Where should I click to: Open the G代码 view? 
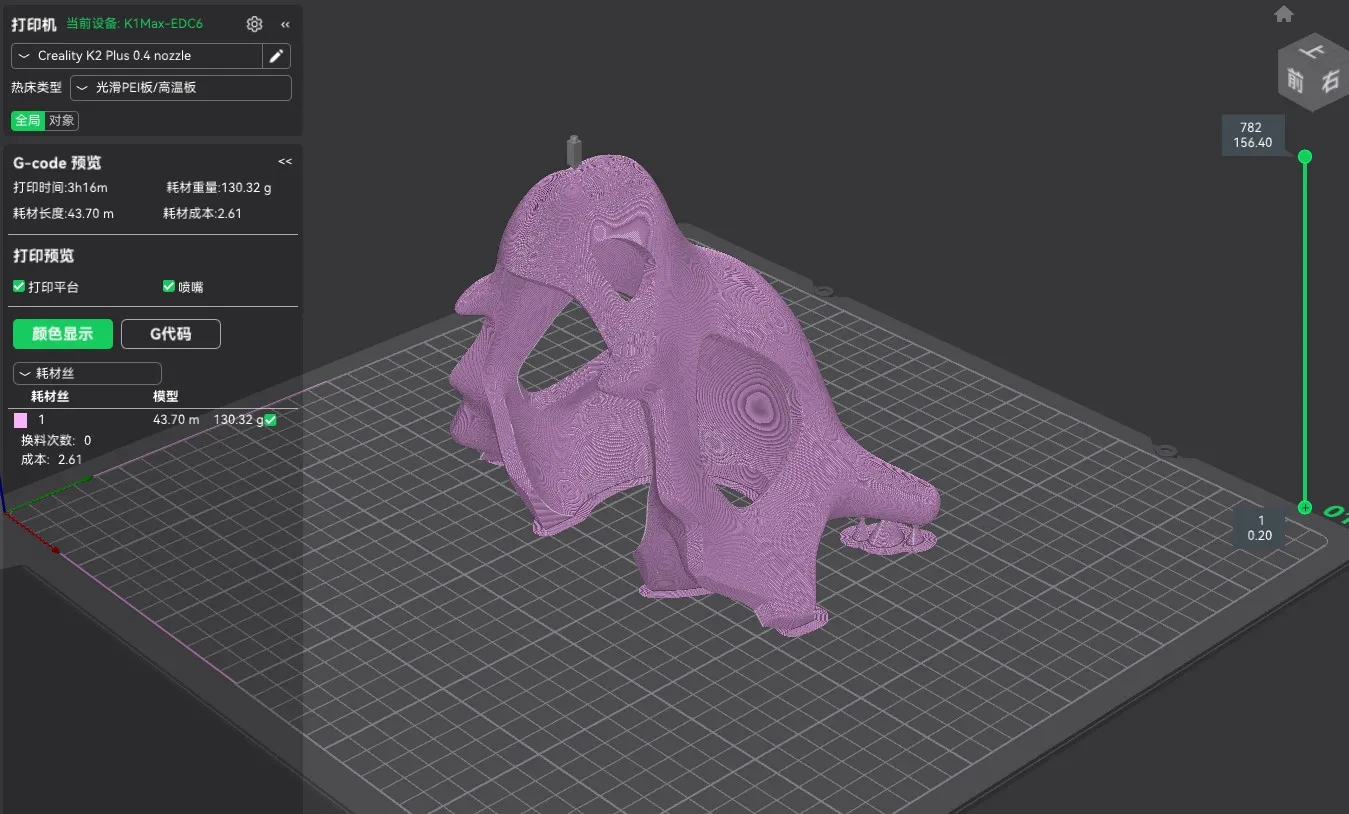[171, 334]
